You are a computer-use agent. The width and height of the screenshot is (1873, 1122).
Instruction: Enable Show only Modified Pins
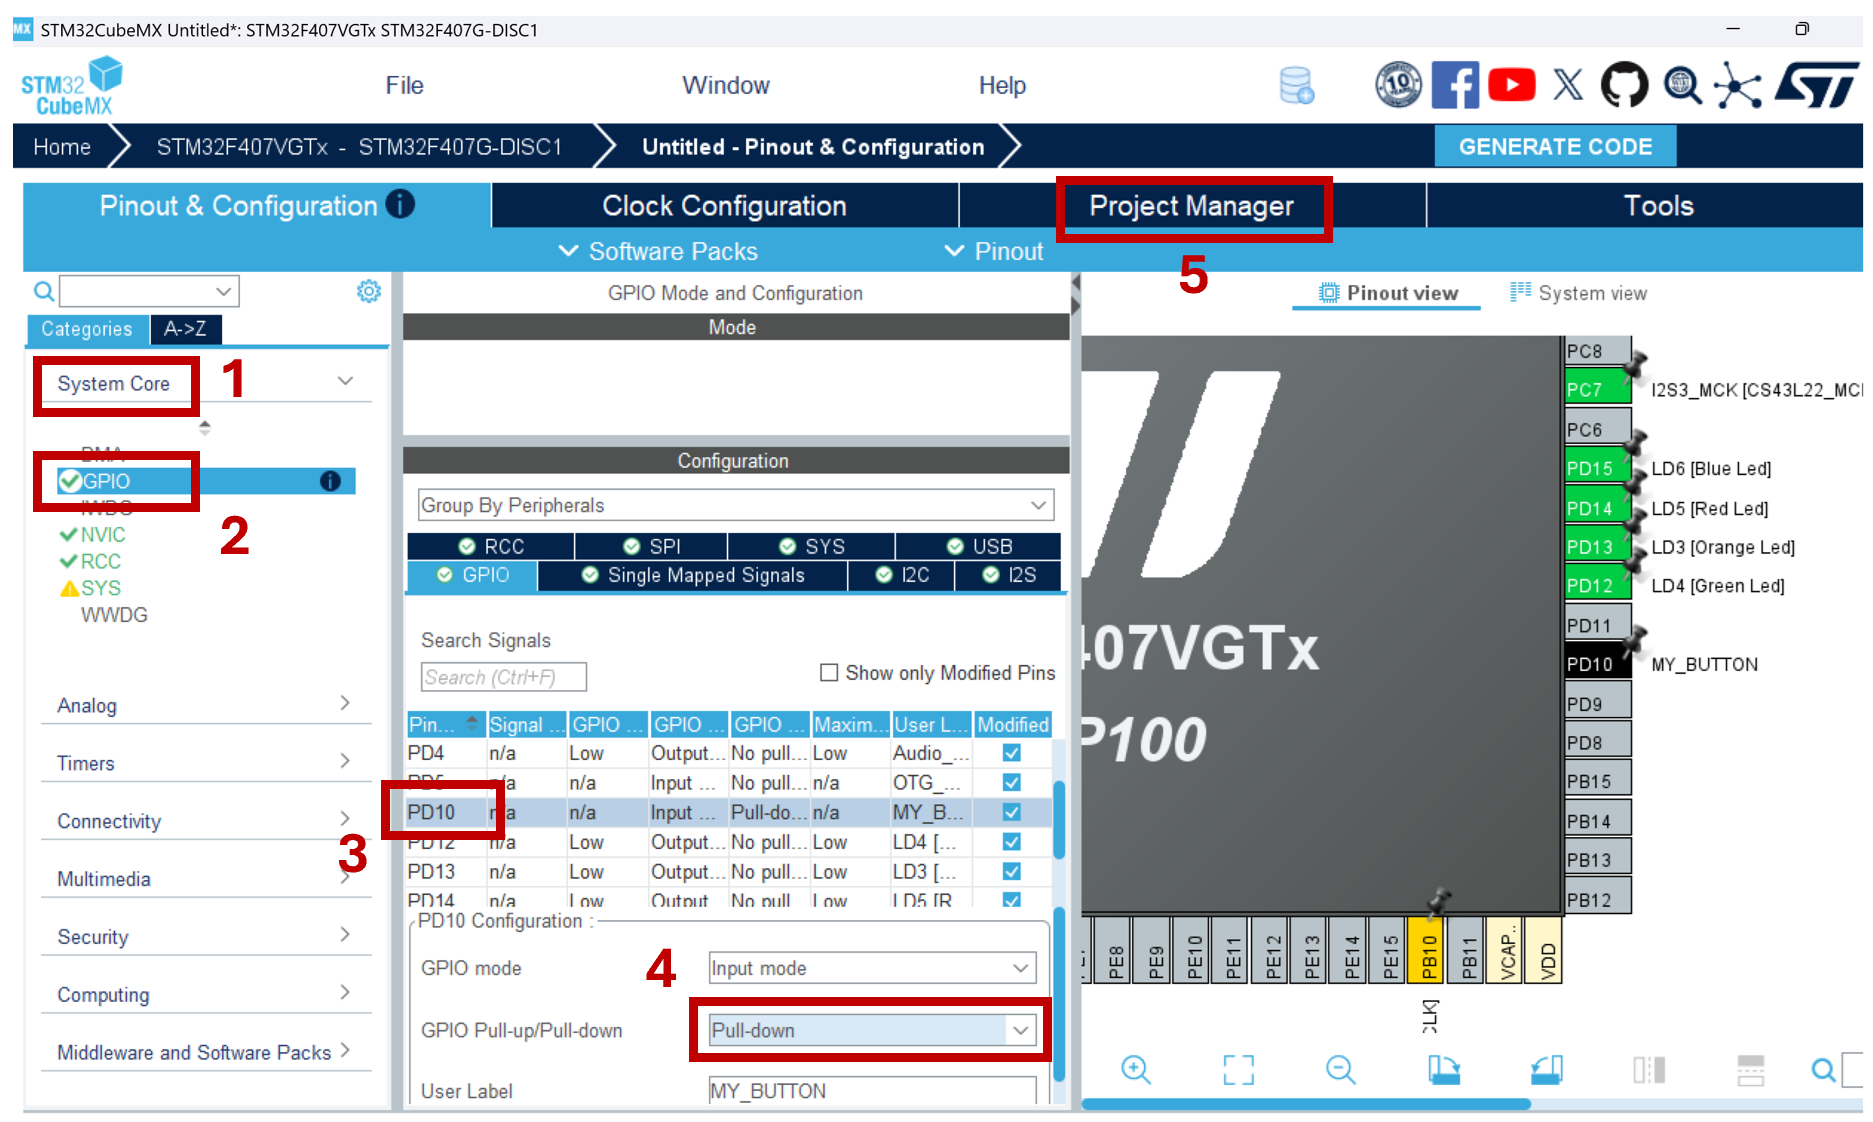click(x=829, y=673)
